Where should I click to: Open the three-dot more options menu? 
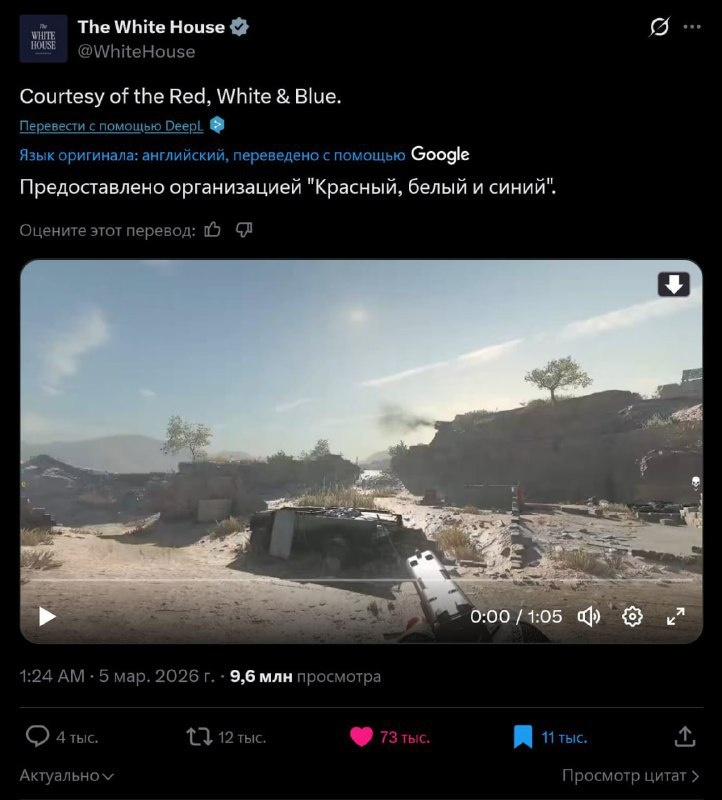692,27
